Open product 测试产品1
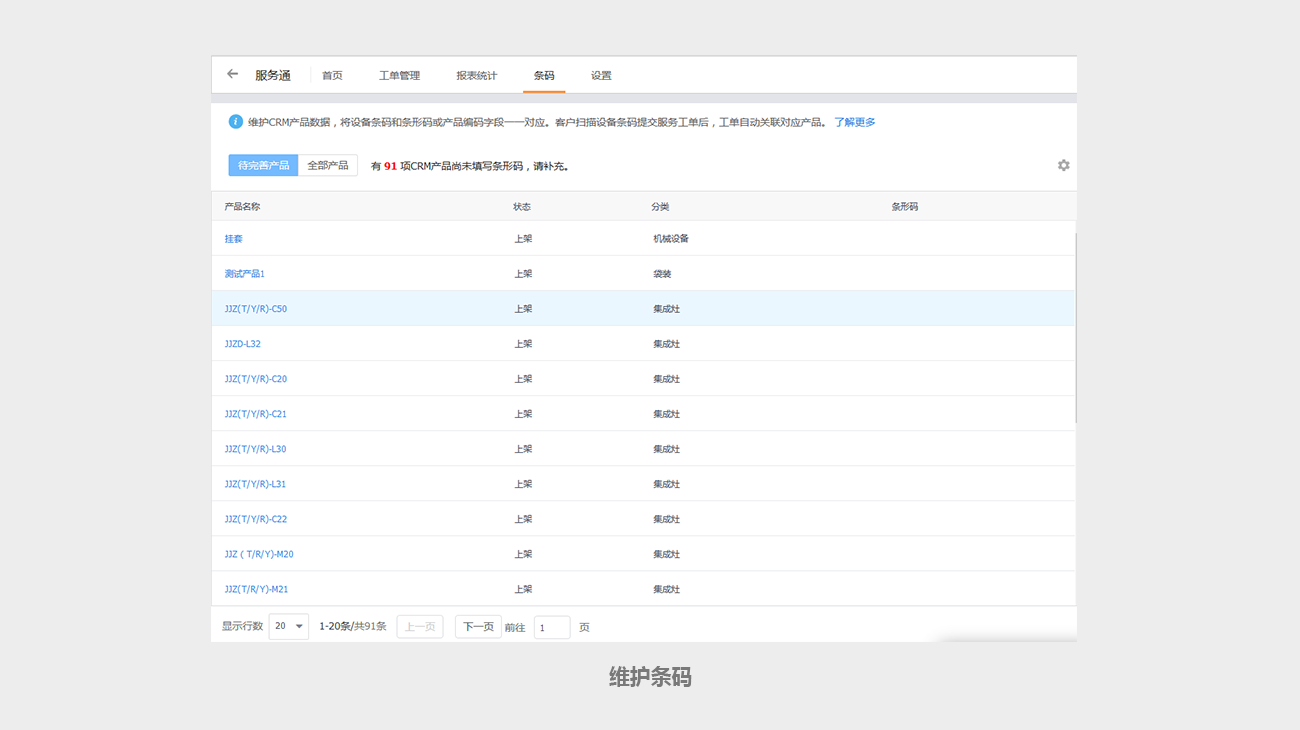This screenshot has width=1300, height=730. click(245, 274)
